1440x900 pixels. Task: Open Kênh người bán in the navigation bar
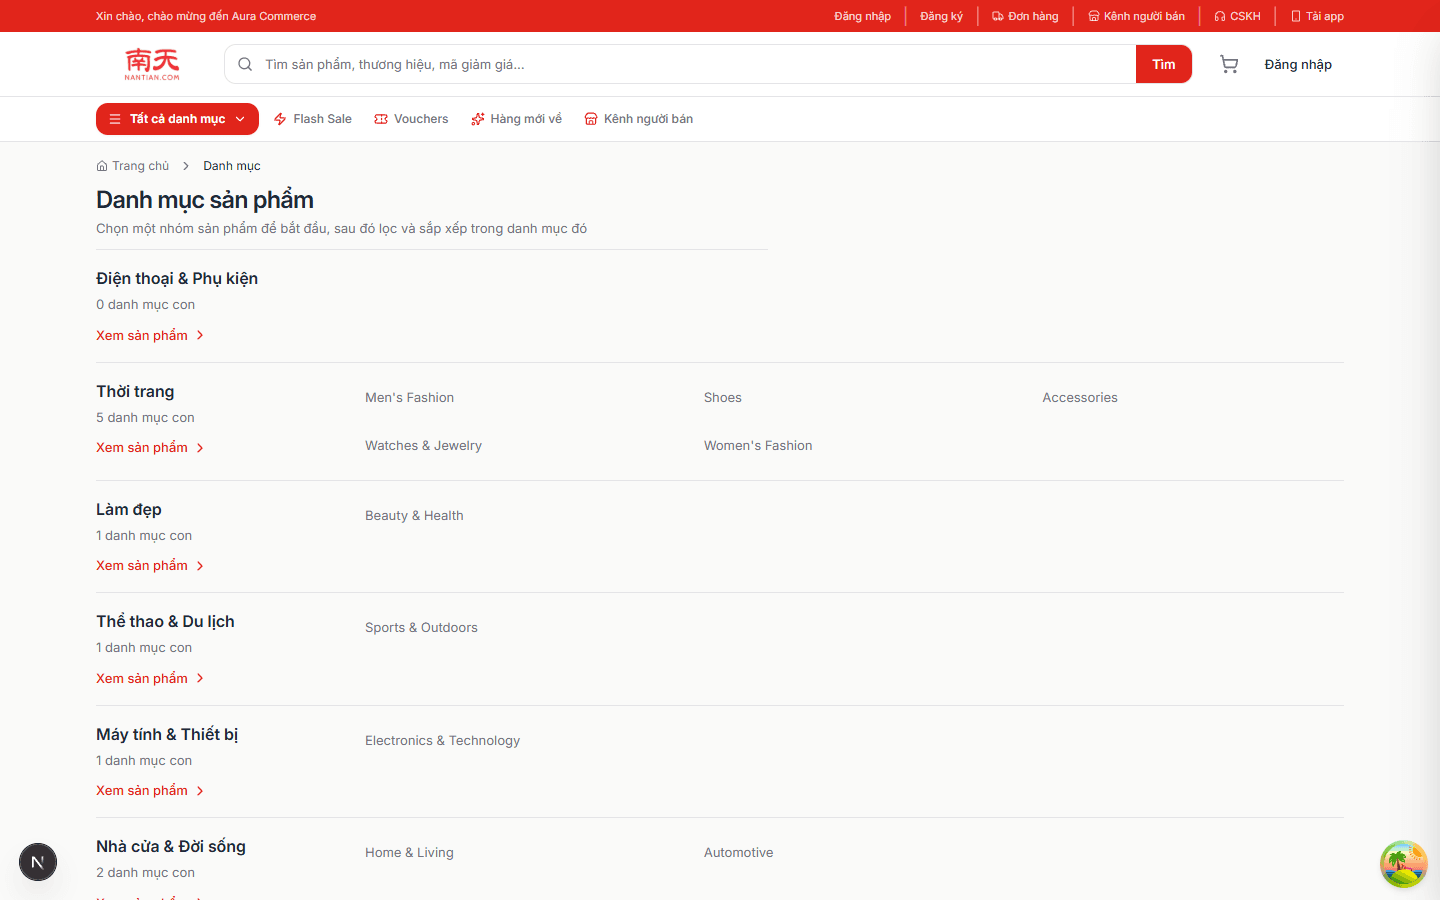click(639, 119)
